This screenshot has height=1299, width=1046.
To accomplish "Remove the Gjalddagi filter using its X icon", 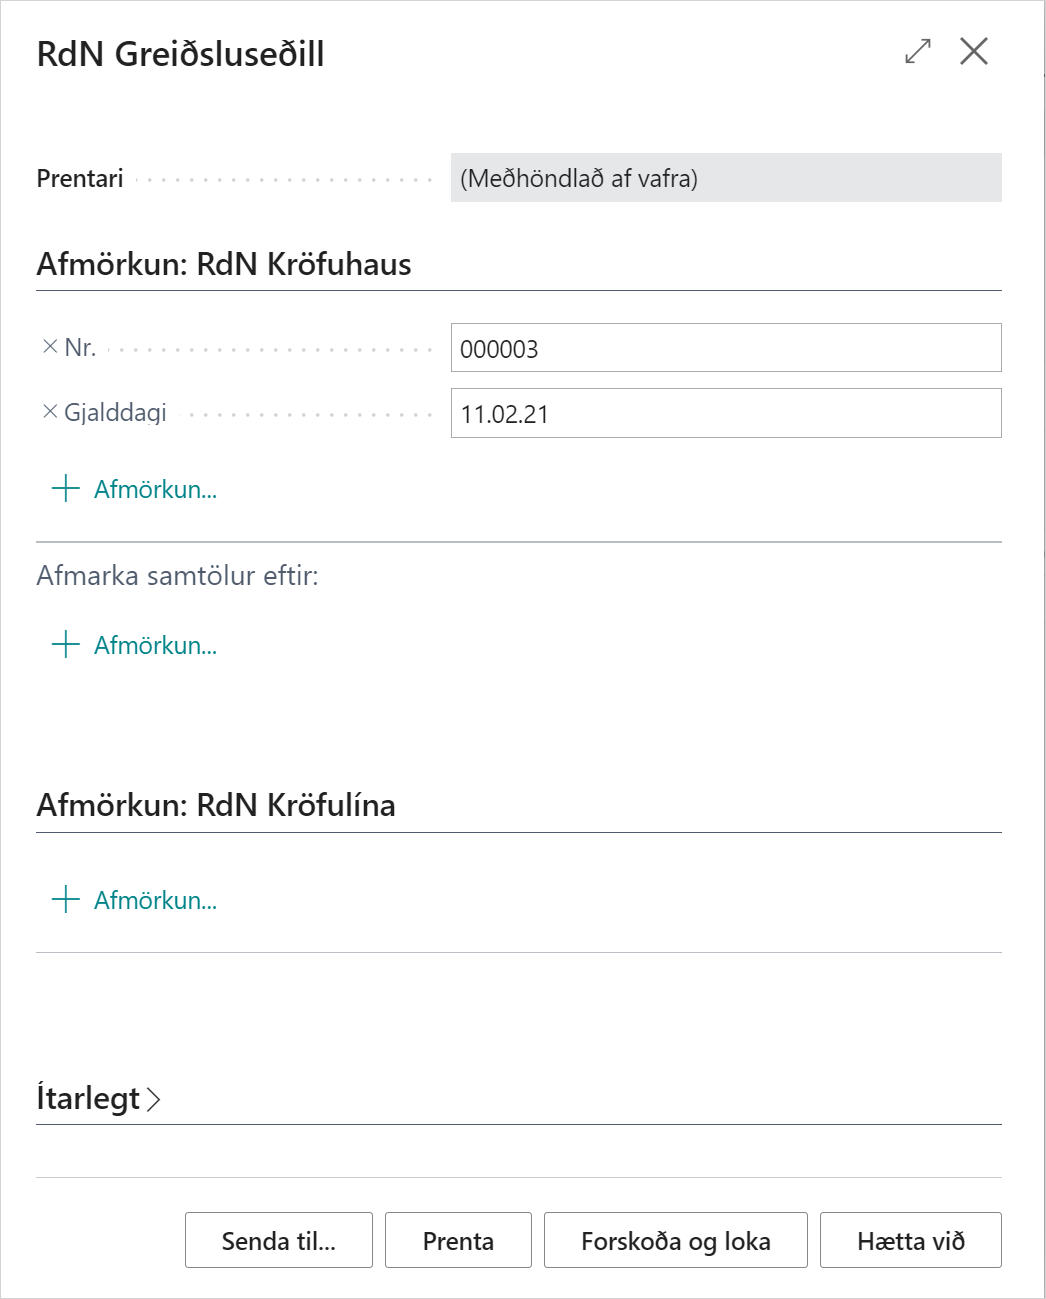I will (x=48, y=411).
